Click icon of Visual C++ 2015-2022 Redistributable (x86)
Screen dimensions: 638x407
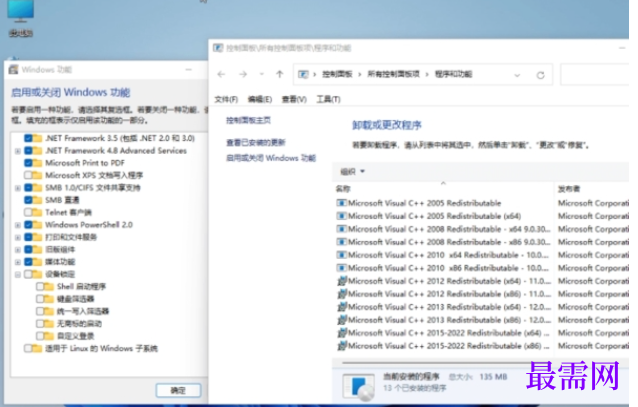point(342,346)
